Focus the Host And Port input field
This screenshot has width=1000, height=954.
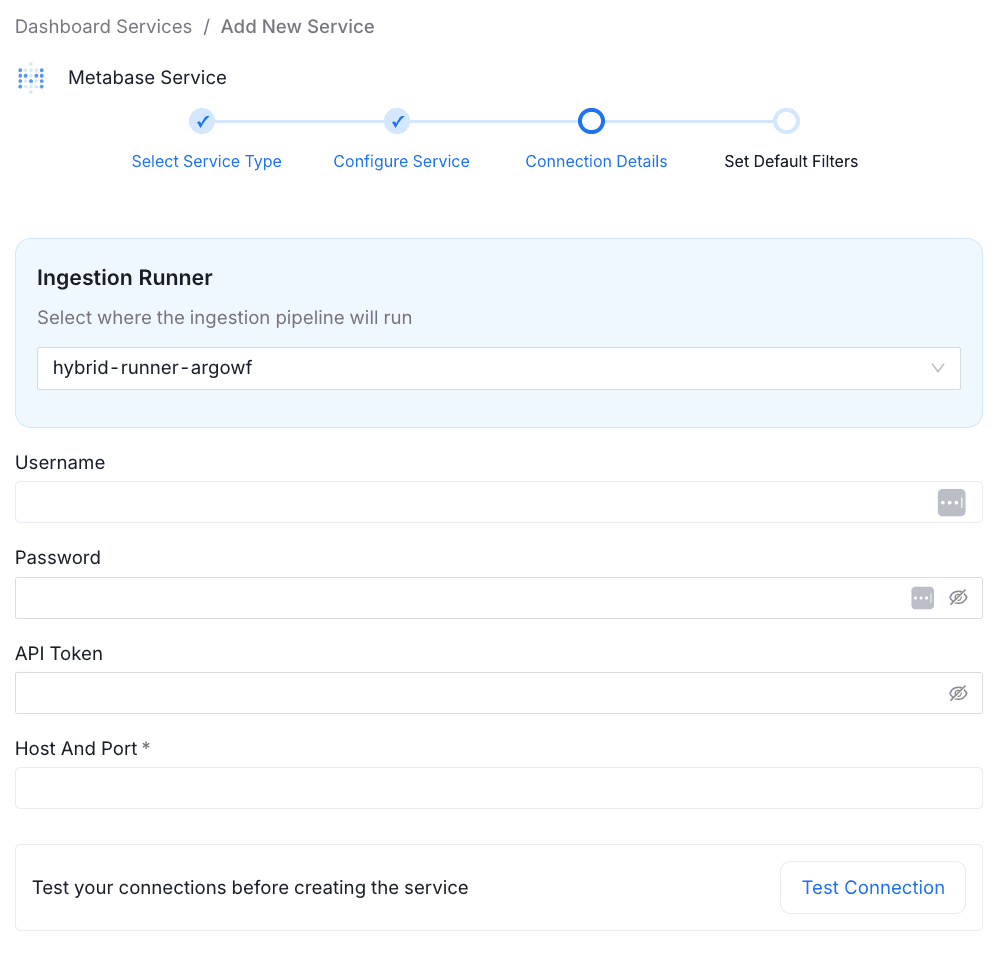(x=498, y=788)
